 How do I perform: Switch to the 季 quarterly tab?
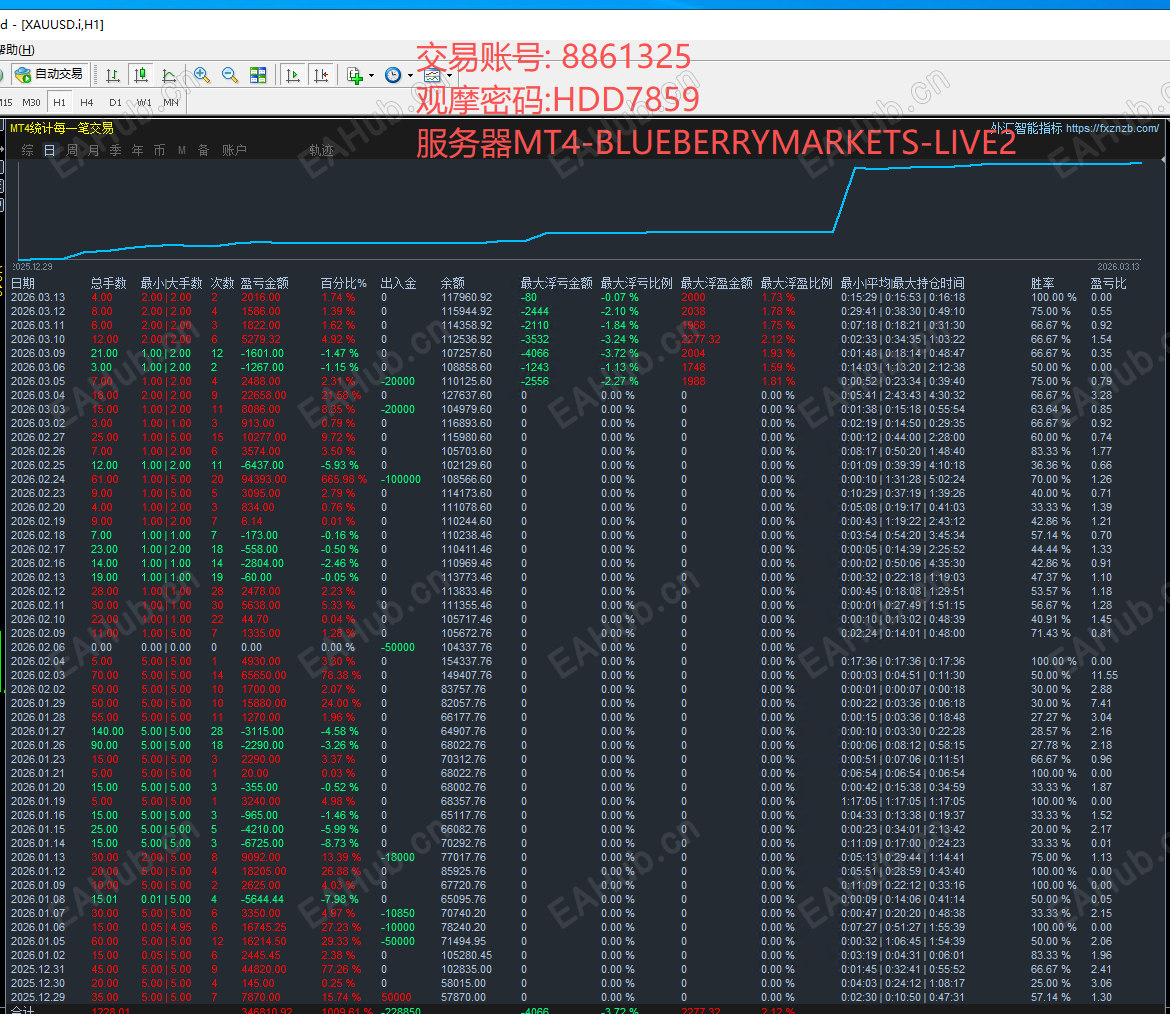click(x=115, y=150)
